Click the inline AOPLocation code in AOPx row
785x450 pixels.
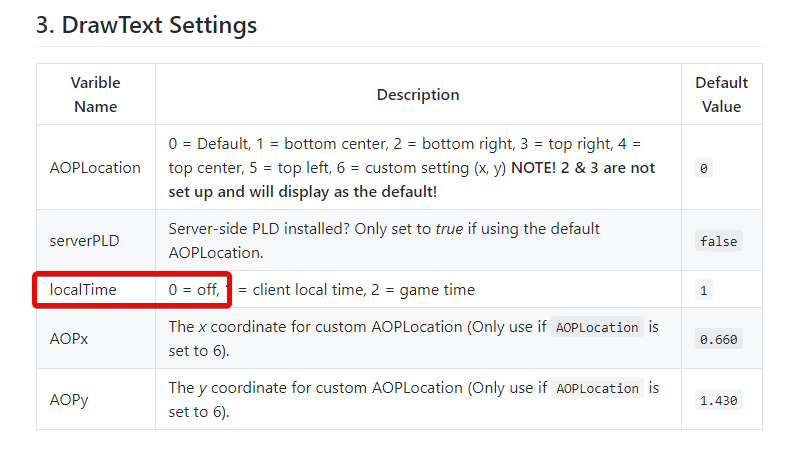click(x=597, y=327)
